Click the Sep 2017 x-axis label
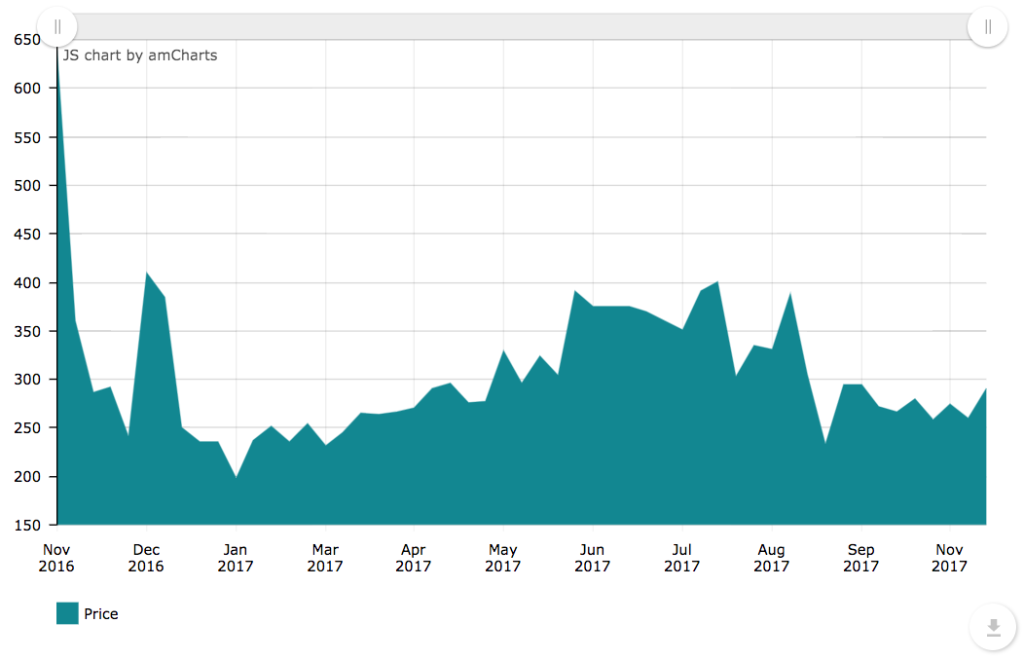1024x660 pixels. coord(860,558)
